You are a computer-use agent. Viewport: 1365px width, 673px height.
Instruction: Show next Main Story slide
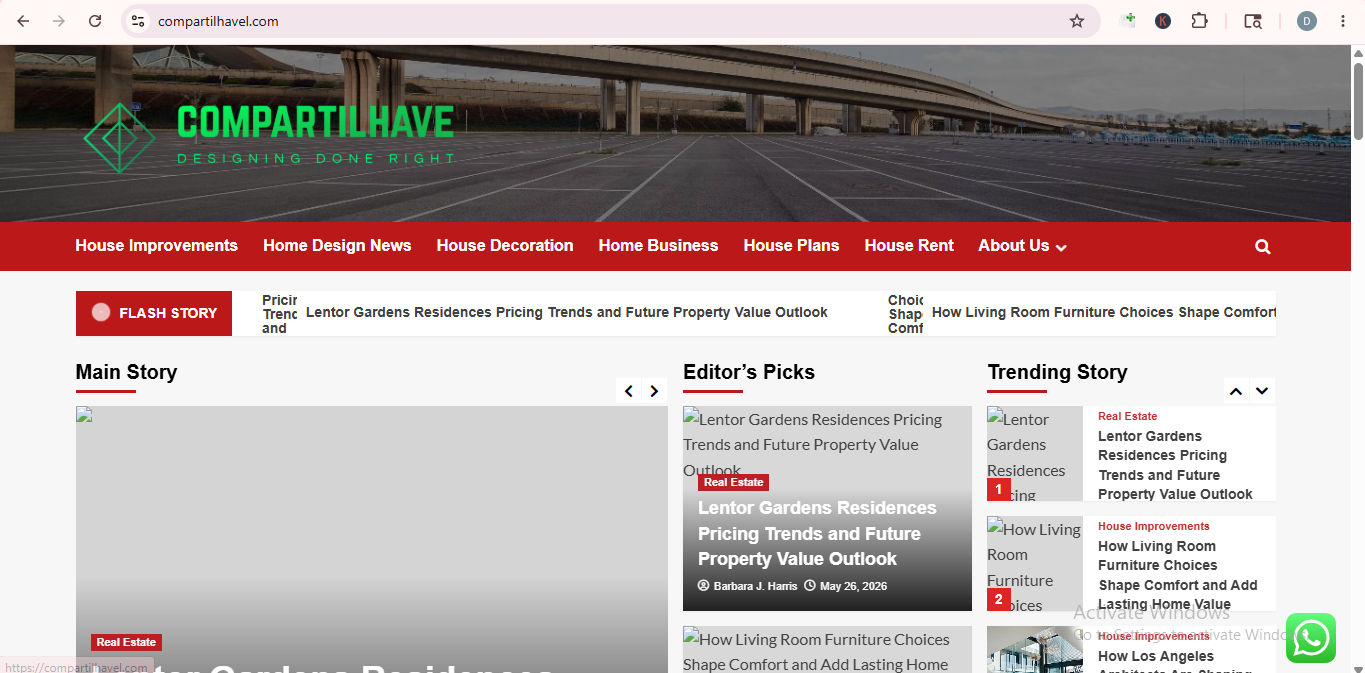654,391
